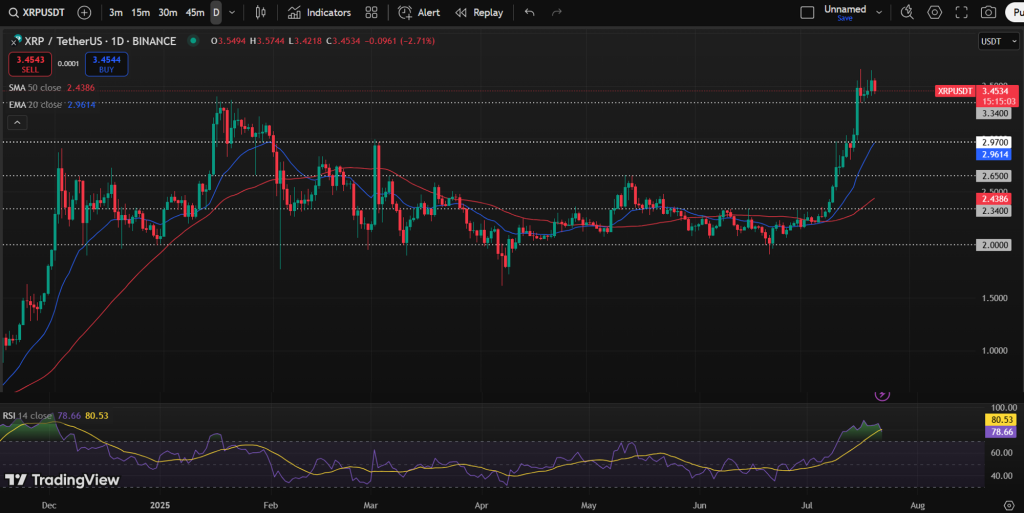The image size is (1024, 513).
Task: Click the Feb label on time axis
Action: tap(270, 505)
